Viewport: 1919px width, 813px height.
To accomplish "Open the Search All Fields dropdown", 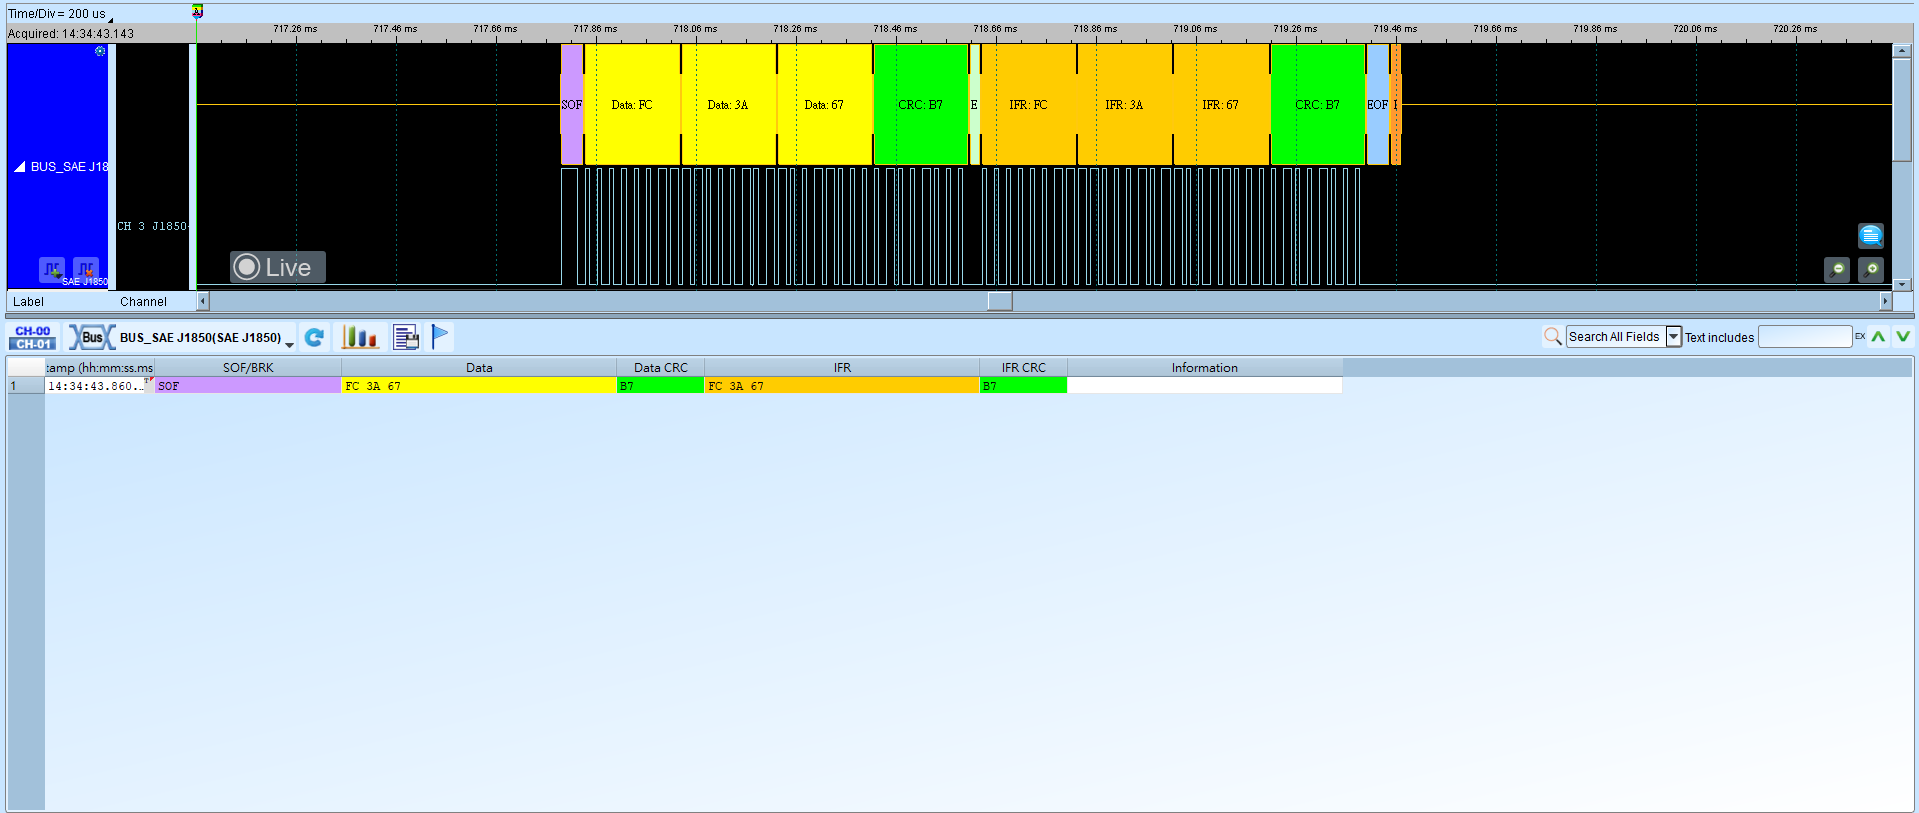I will coord(1673,337).
